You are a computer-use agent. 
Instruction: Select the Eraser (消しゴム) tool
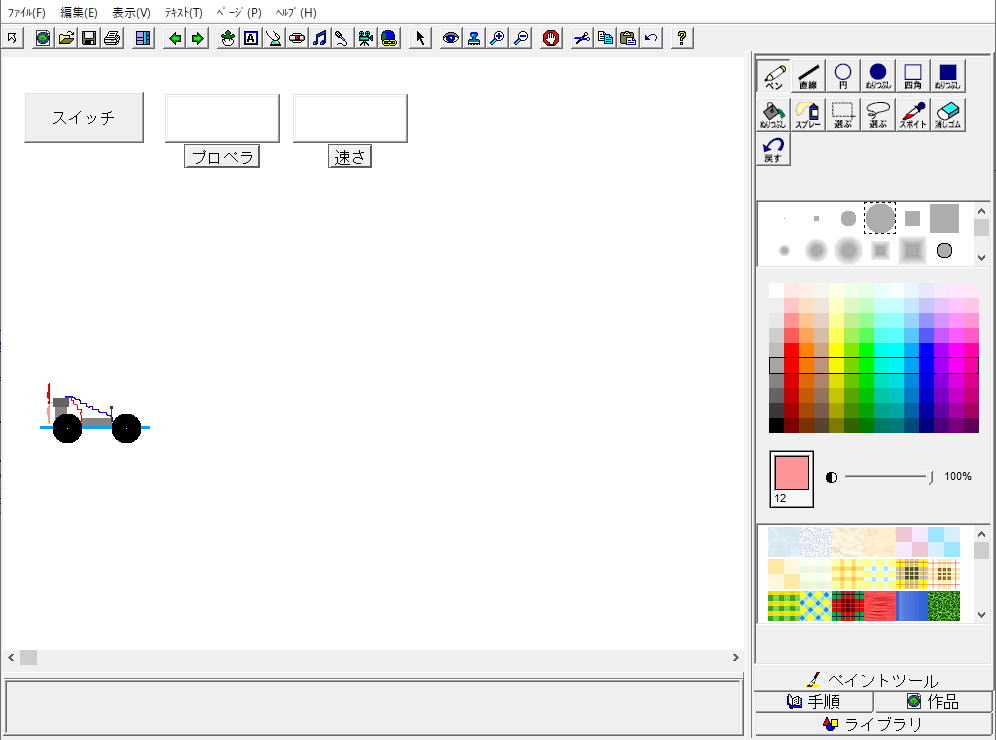(x=946, y=115)
